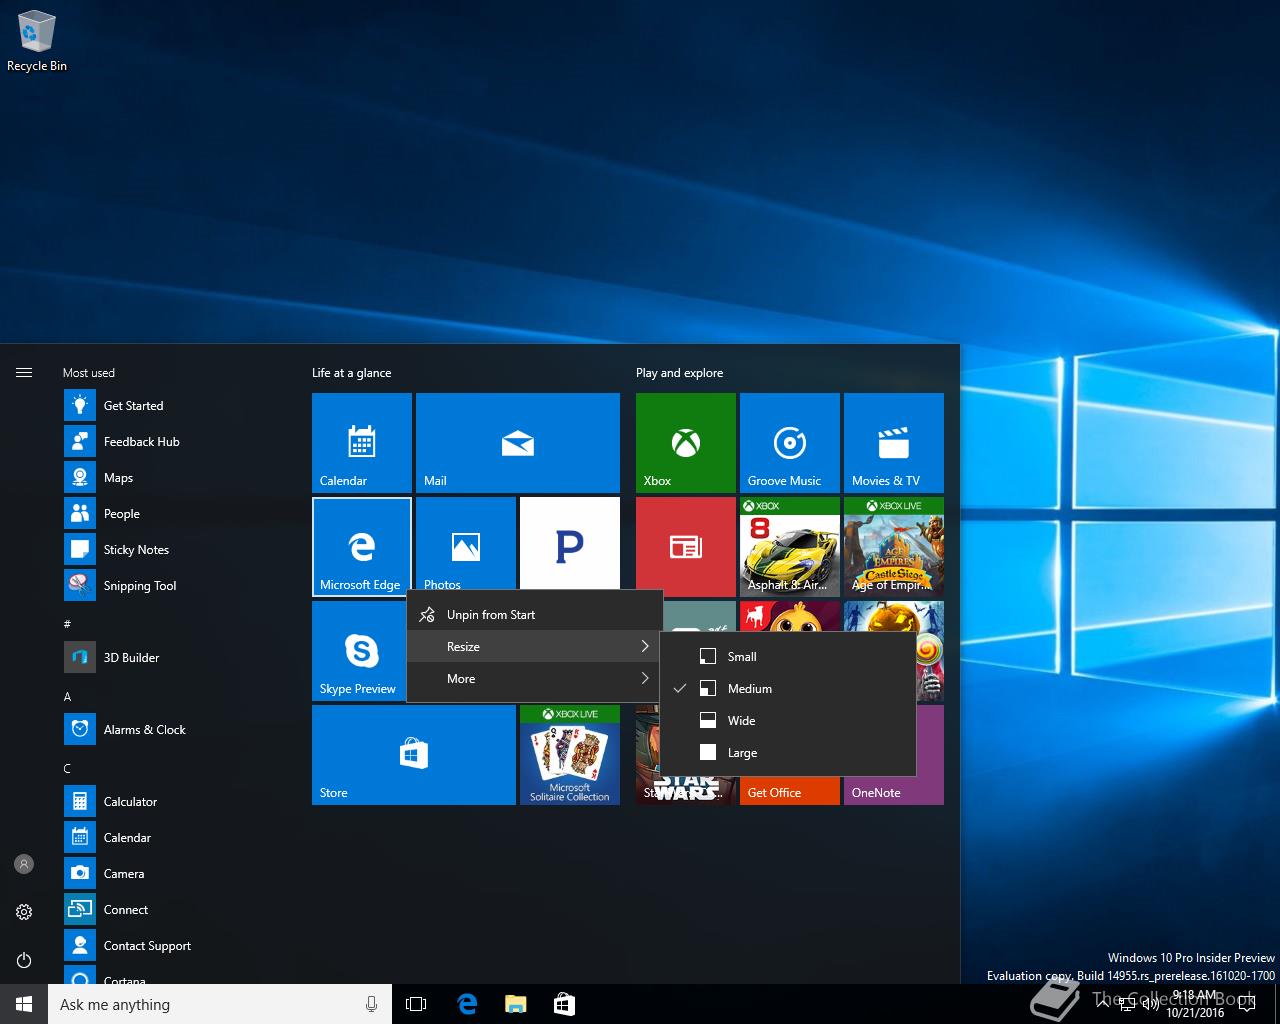Image resolution: width=1280 pixels, height=1024 pixels.
Task: Click the C letter group header
Action: pyautogui.click(x=67, y=768)
